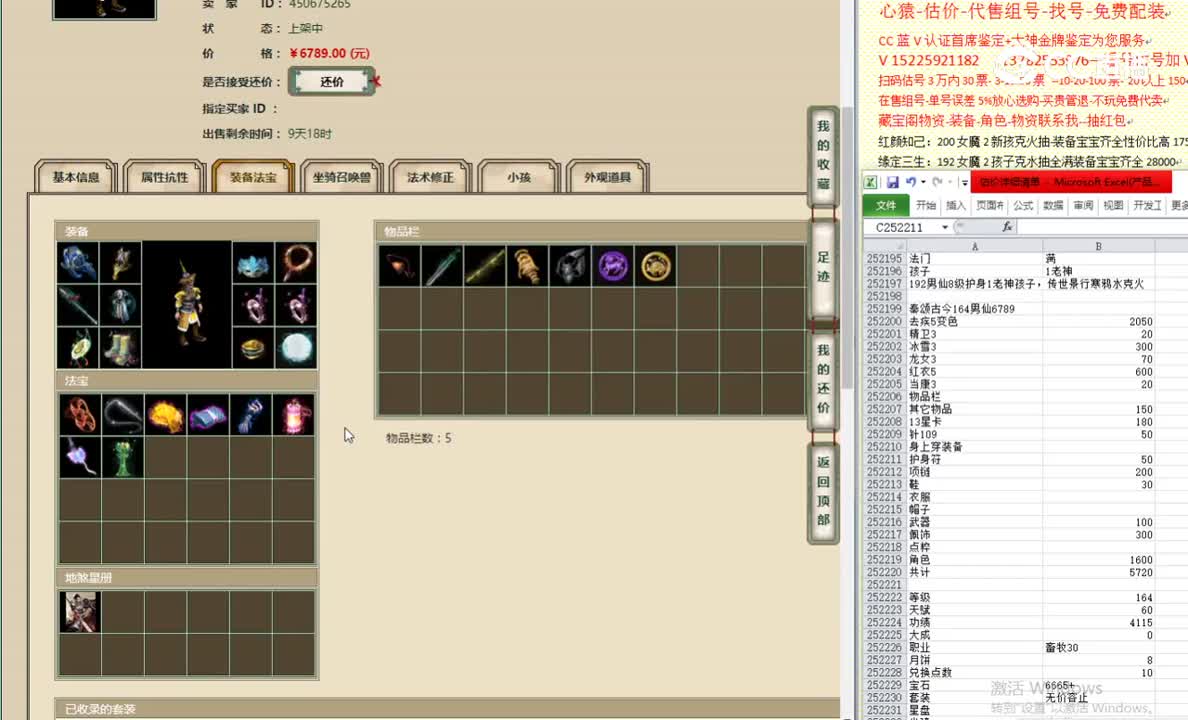Open the blue book with purple glow
The width and height of the screenshot is (1188, 720).
(x=208, y=415)
